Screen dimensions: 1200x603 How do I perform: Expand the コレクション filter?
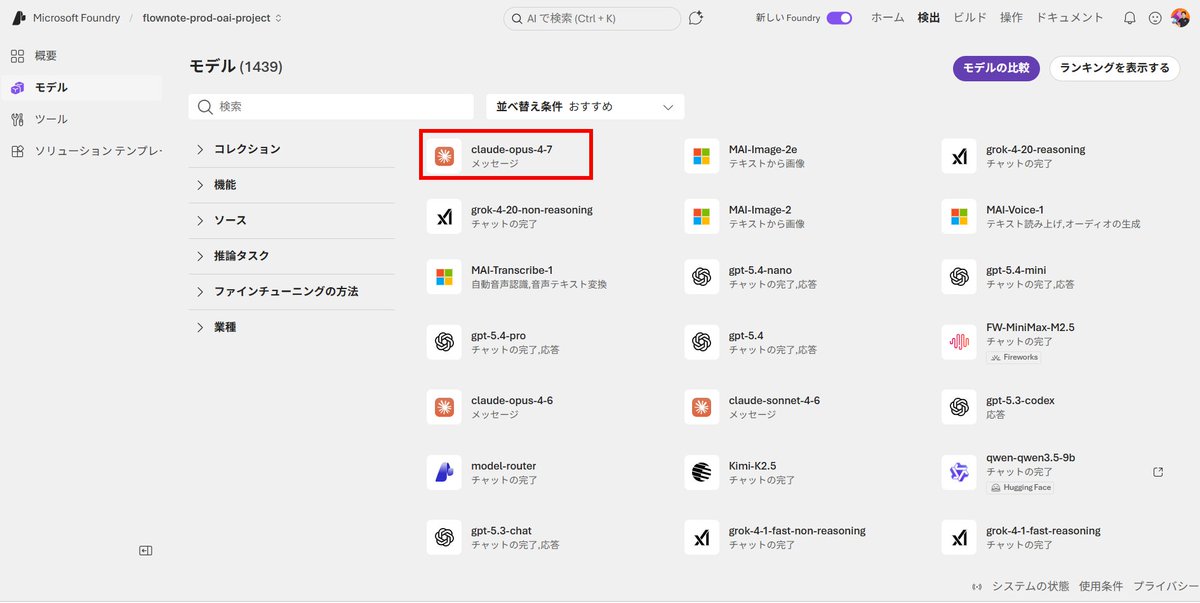tap(292, 149)
